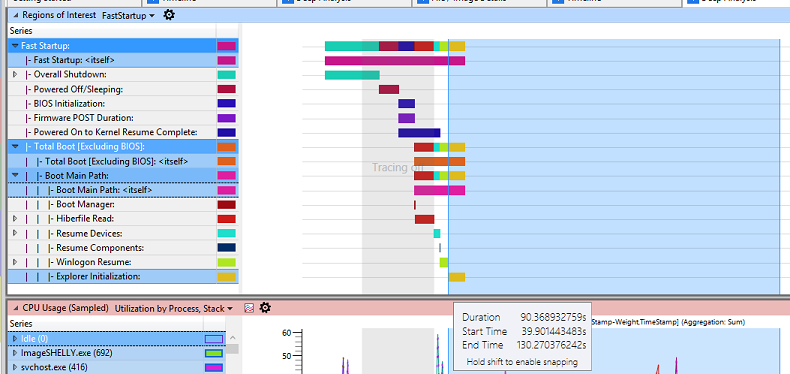Select Powered On to Kernel Resume Complete row
The height and width of the screenshot is (374, 790).
[123, 133]
